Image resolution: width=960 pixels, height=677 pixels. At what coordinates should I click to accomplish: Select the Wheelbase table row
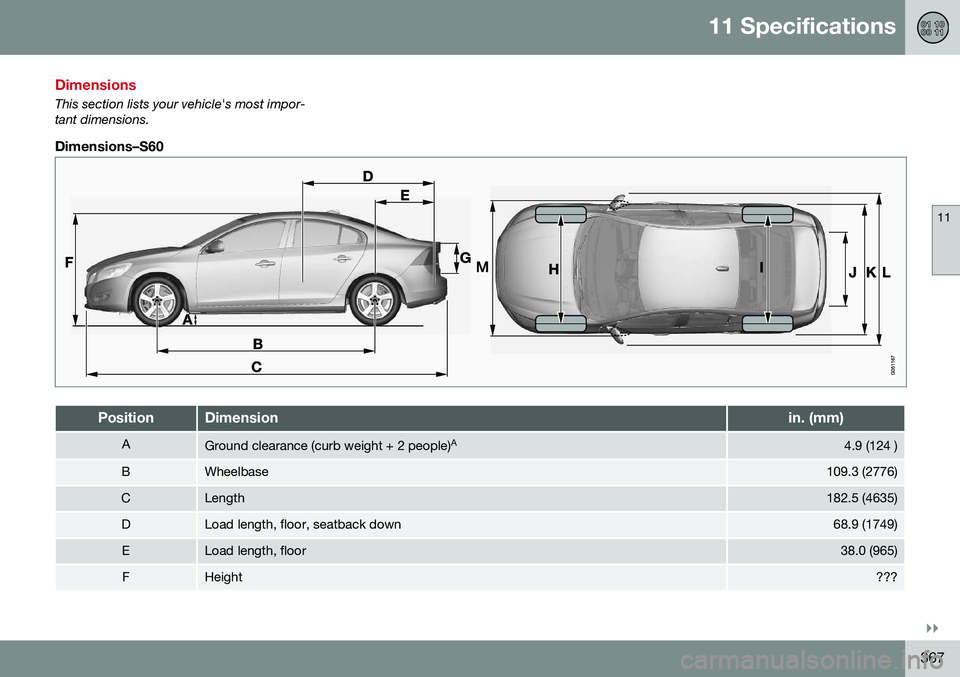pyautogui.click(x=480, y=471)
